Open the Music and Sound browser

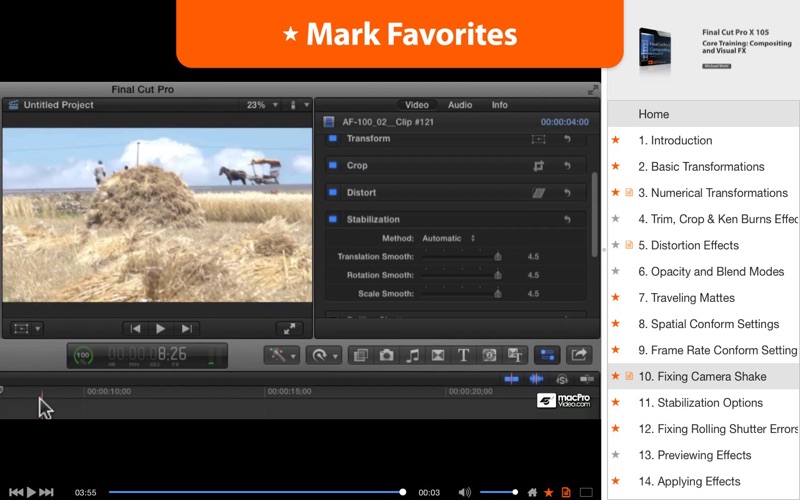(412, 355)
